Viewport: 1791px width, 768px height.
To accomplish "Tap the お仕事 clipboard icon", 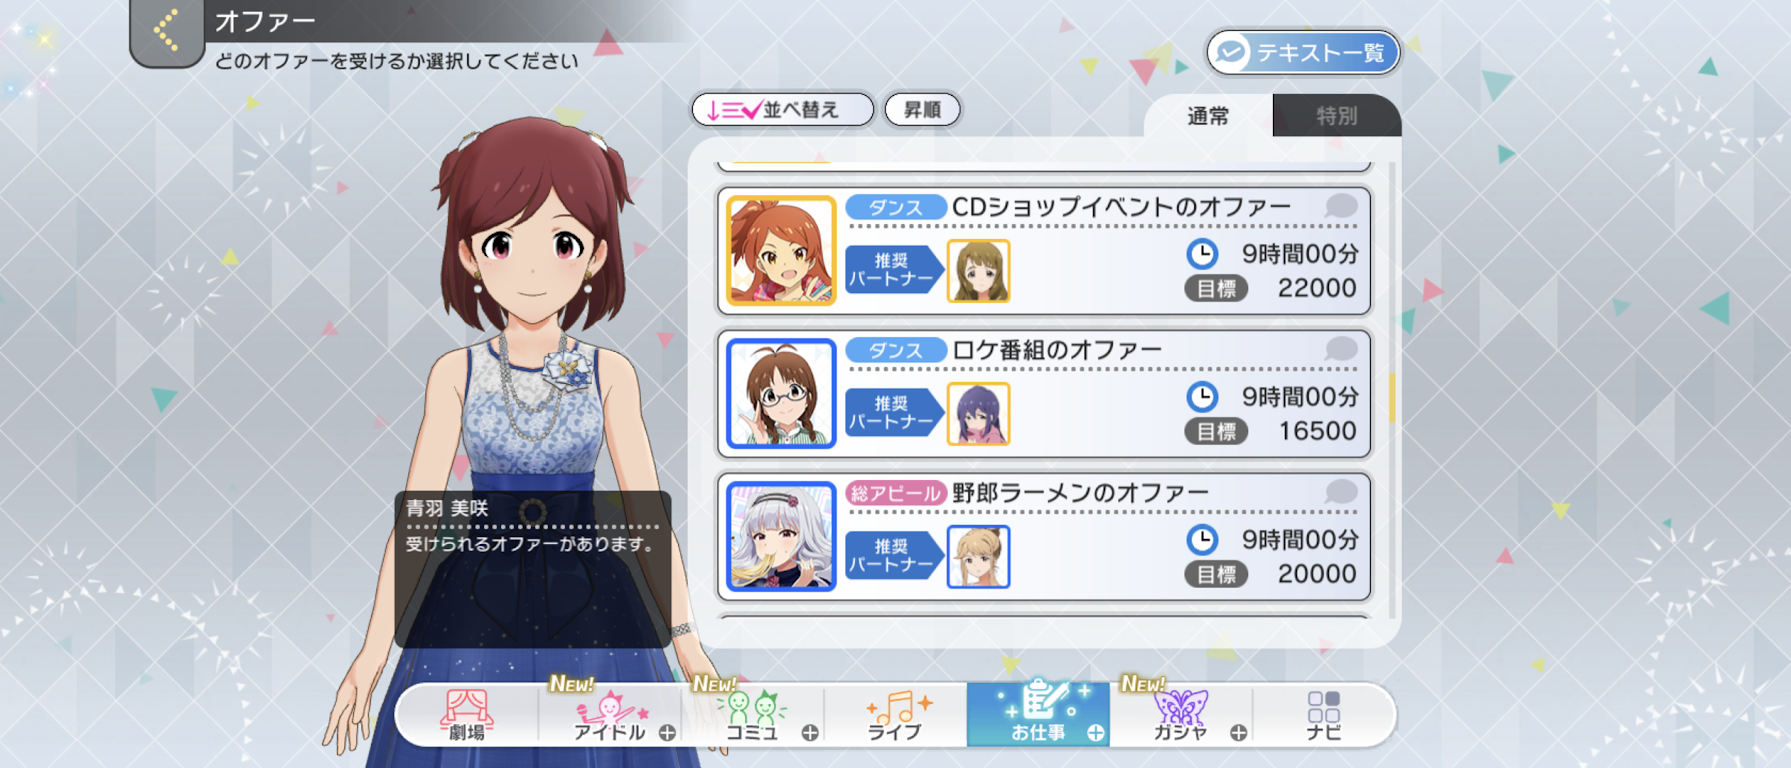I will [x=1038, y=714].
